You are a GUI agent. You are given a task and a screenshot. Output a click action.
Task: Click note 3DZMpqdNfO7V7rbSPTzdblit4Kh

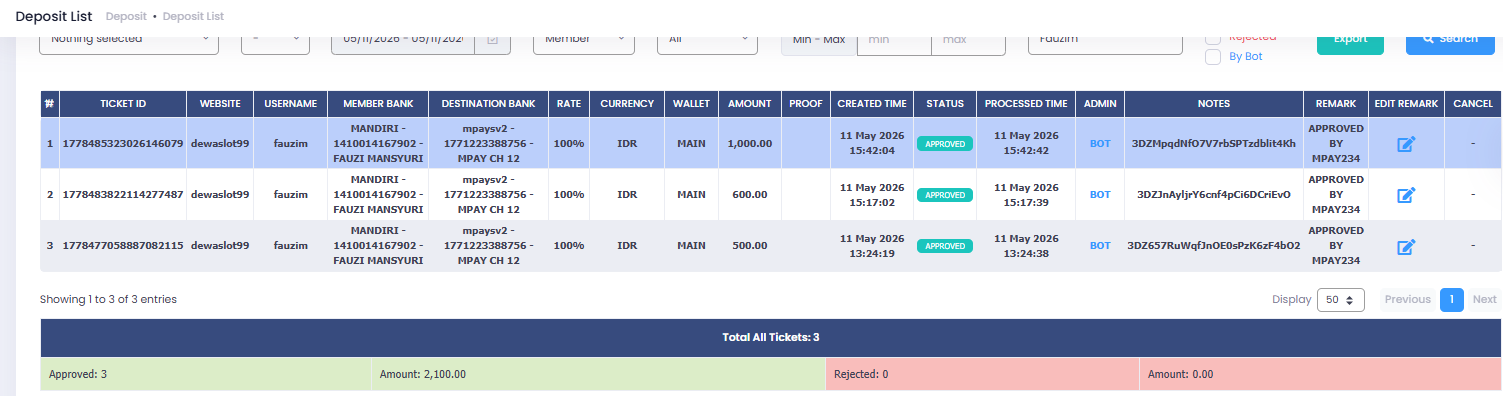coord(1213,144)
